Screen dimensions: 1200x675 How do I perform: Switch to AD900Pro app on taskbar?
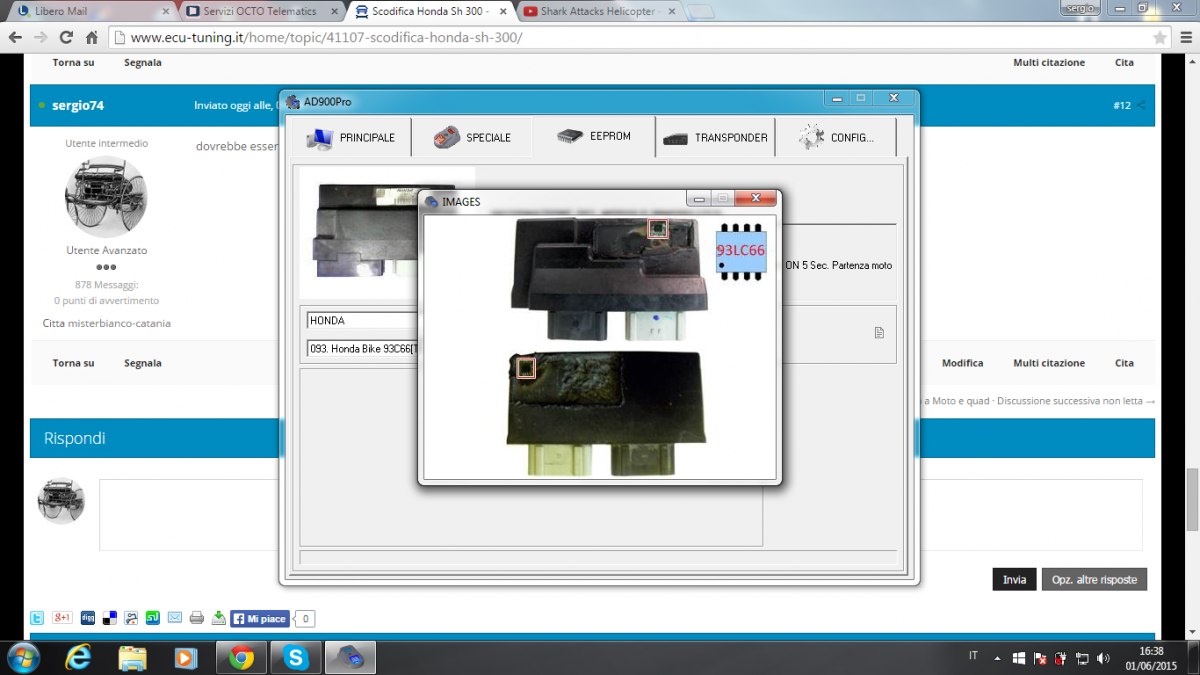349,657
